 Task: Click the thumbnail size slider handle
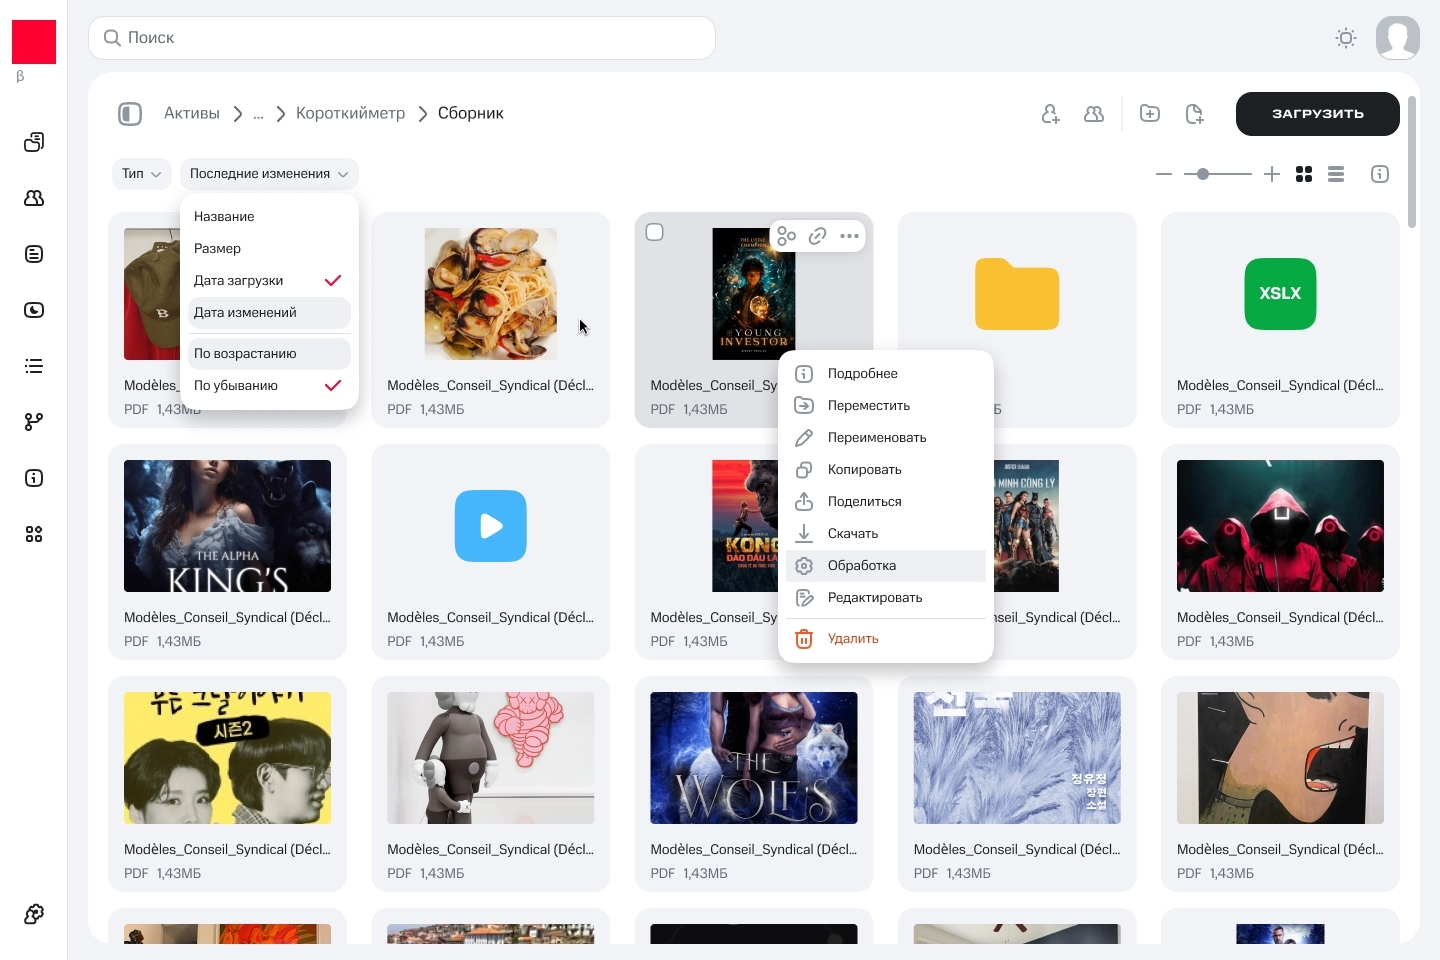click(x=1203, y=174)
